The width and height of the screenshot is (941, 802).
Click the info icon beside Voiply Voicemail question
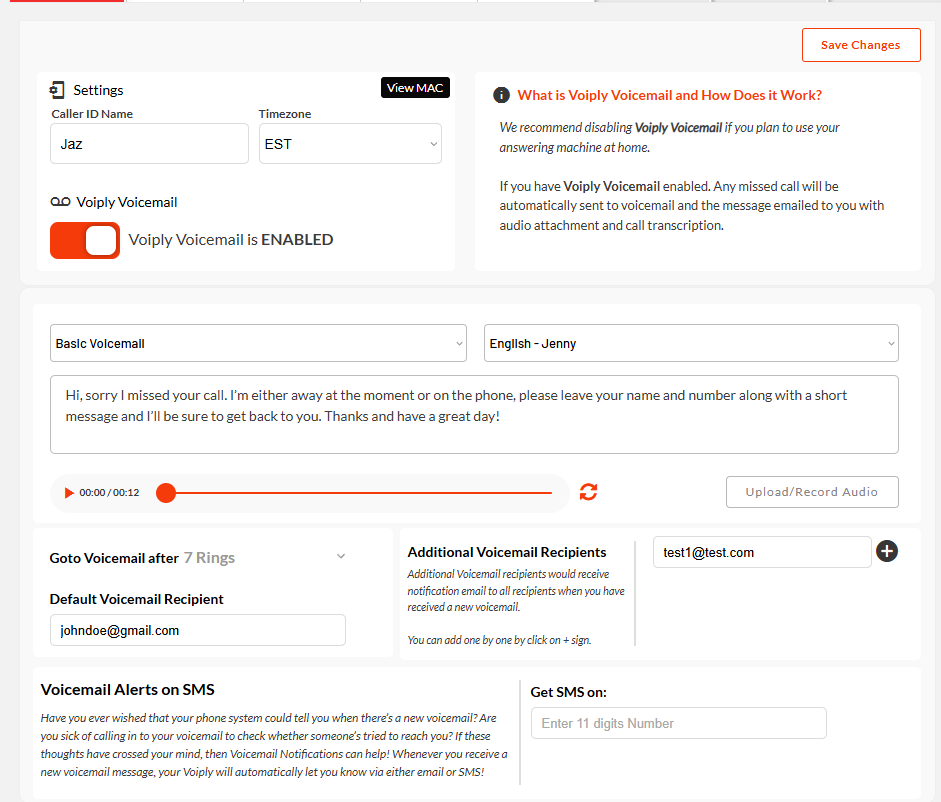pyautogui.click(x=501, y=95)
